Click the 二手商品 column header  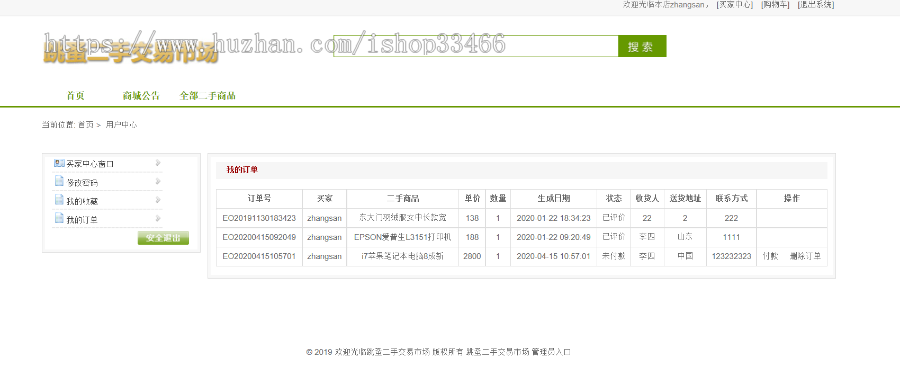[x=402, y=199]
